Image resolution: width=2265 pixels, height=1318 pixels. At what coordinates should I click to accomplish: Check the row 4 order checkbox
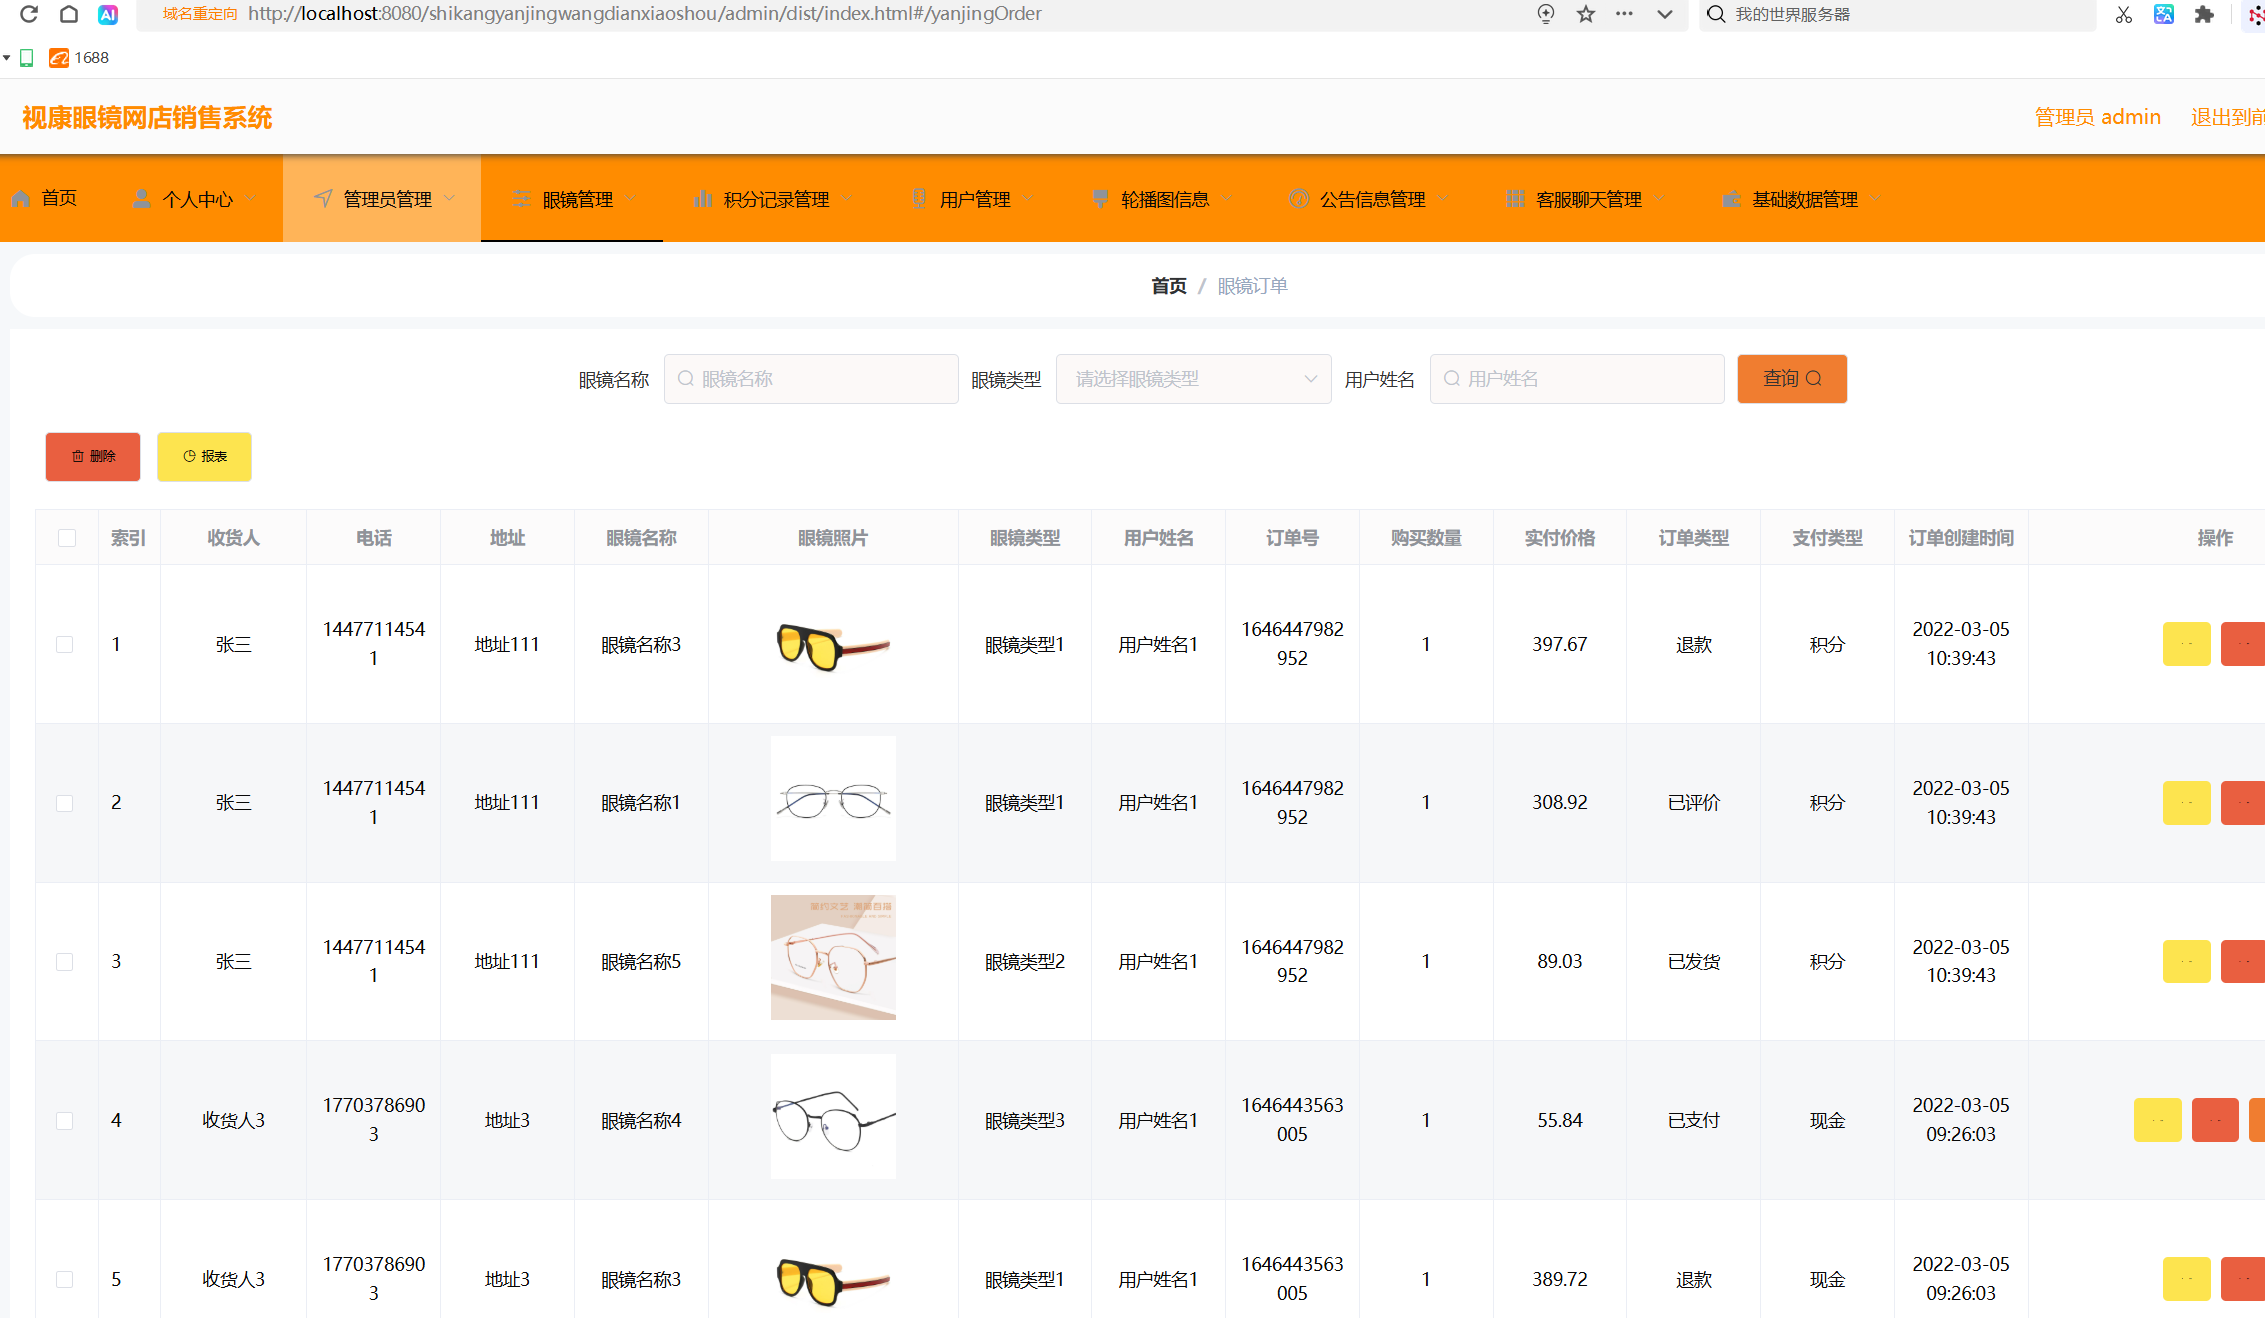pyautogui.click(x=65, y=1120)
